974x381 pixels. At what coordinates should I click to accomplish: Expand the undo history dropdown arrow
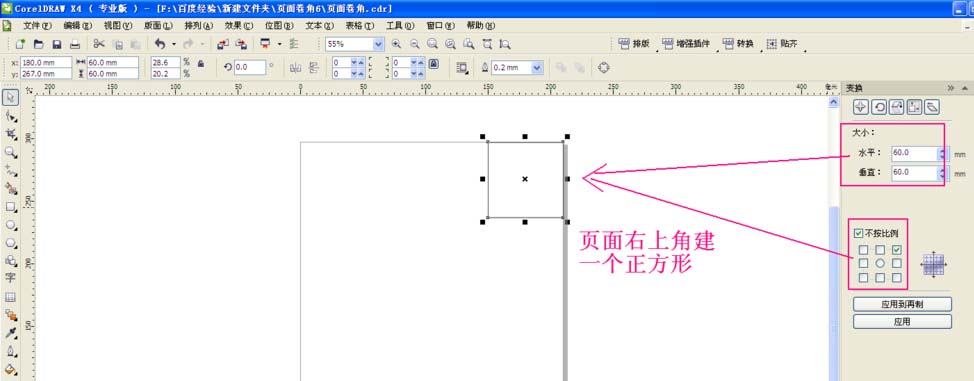pos(173,44)
